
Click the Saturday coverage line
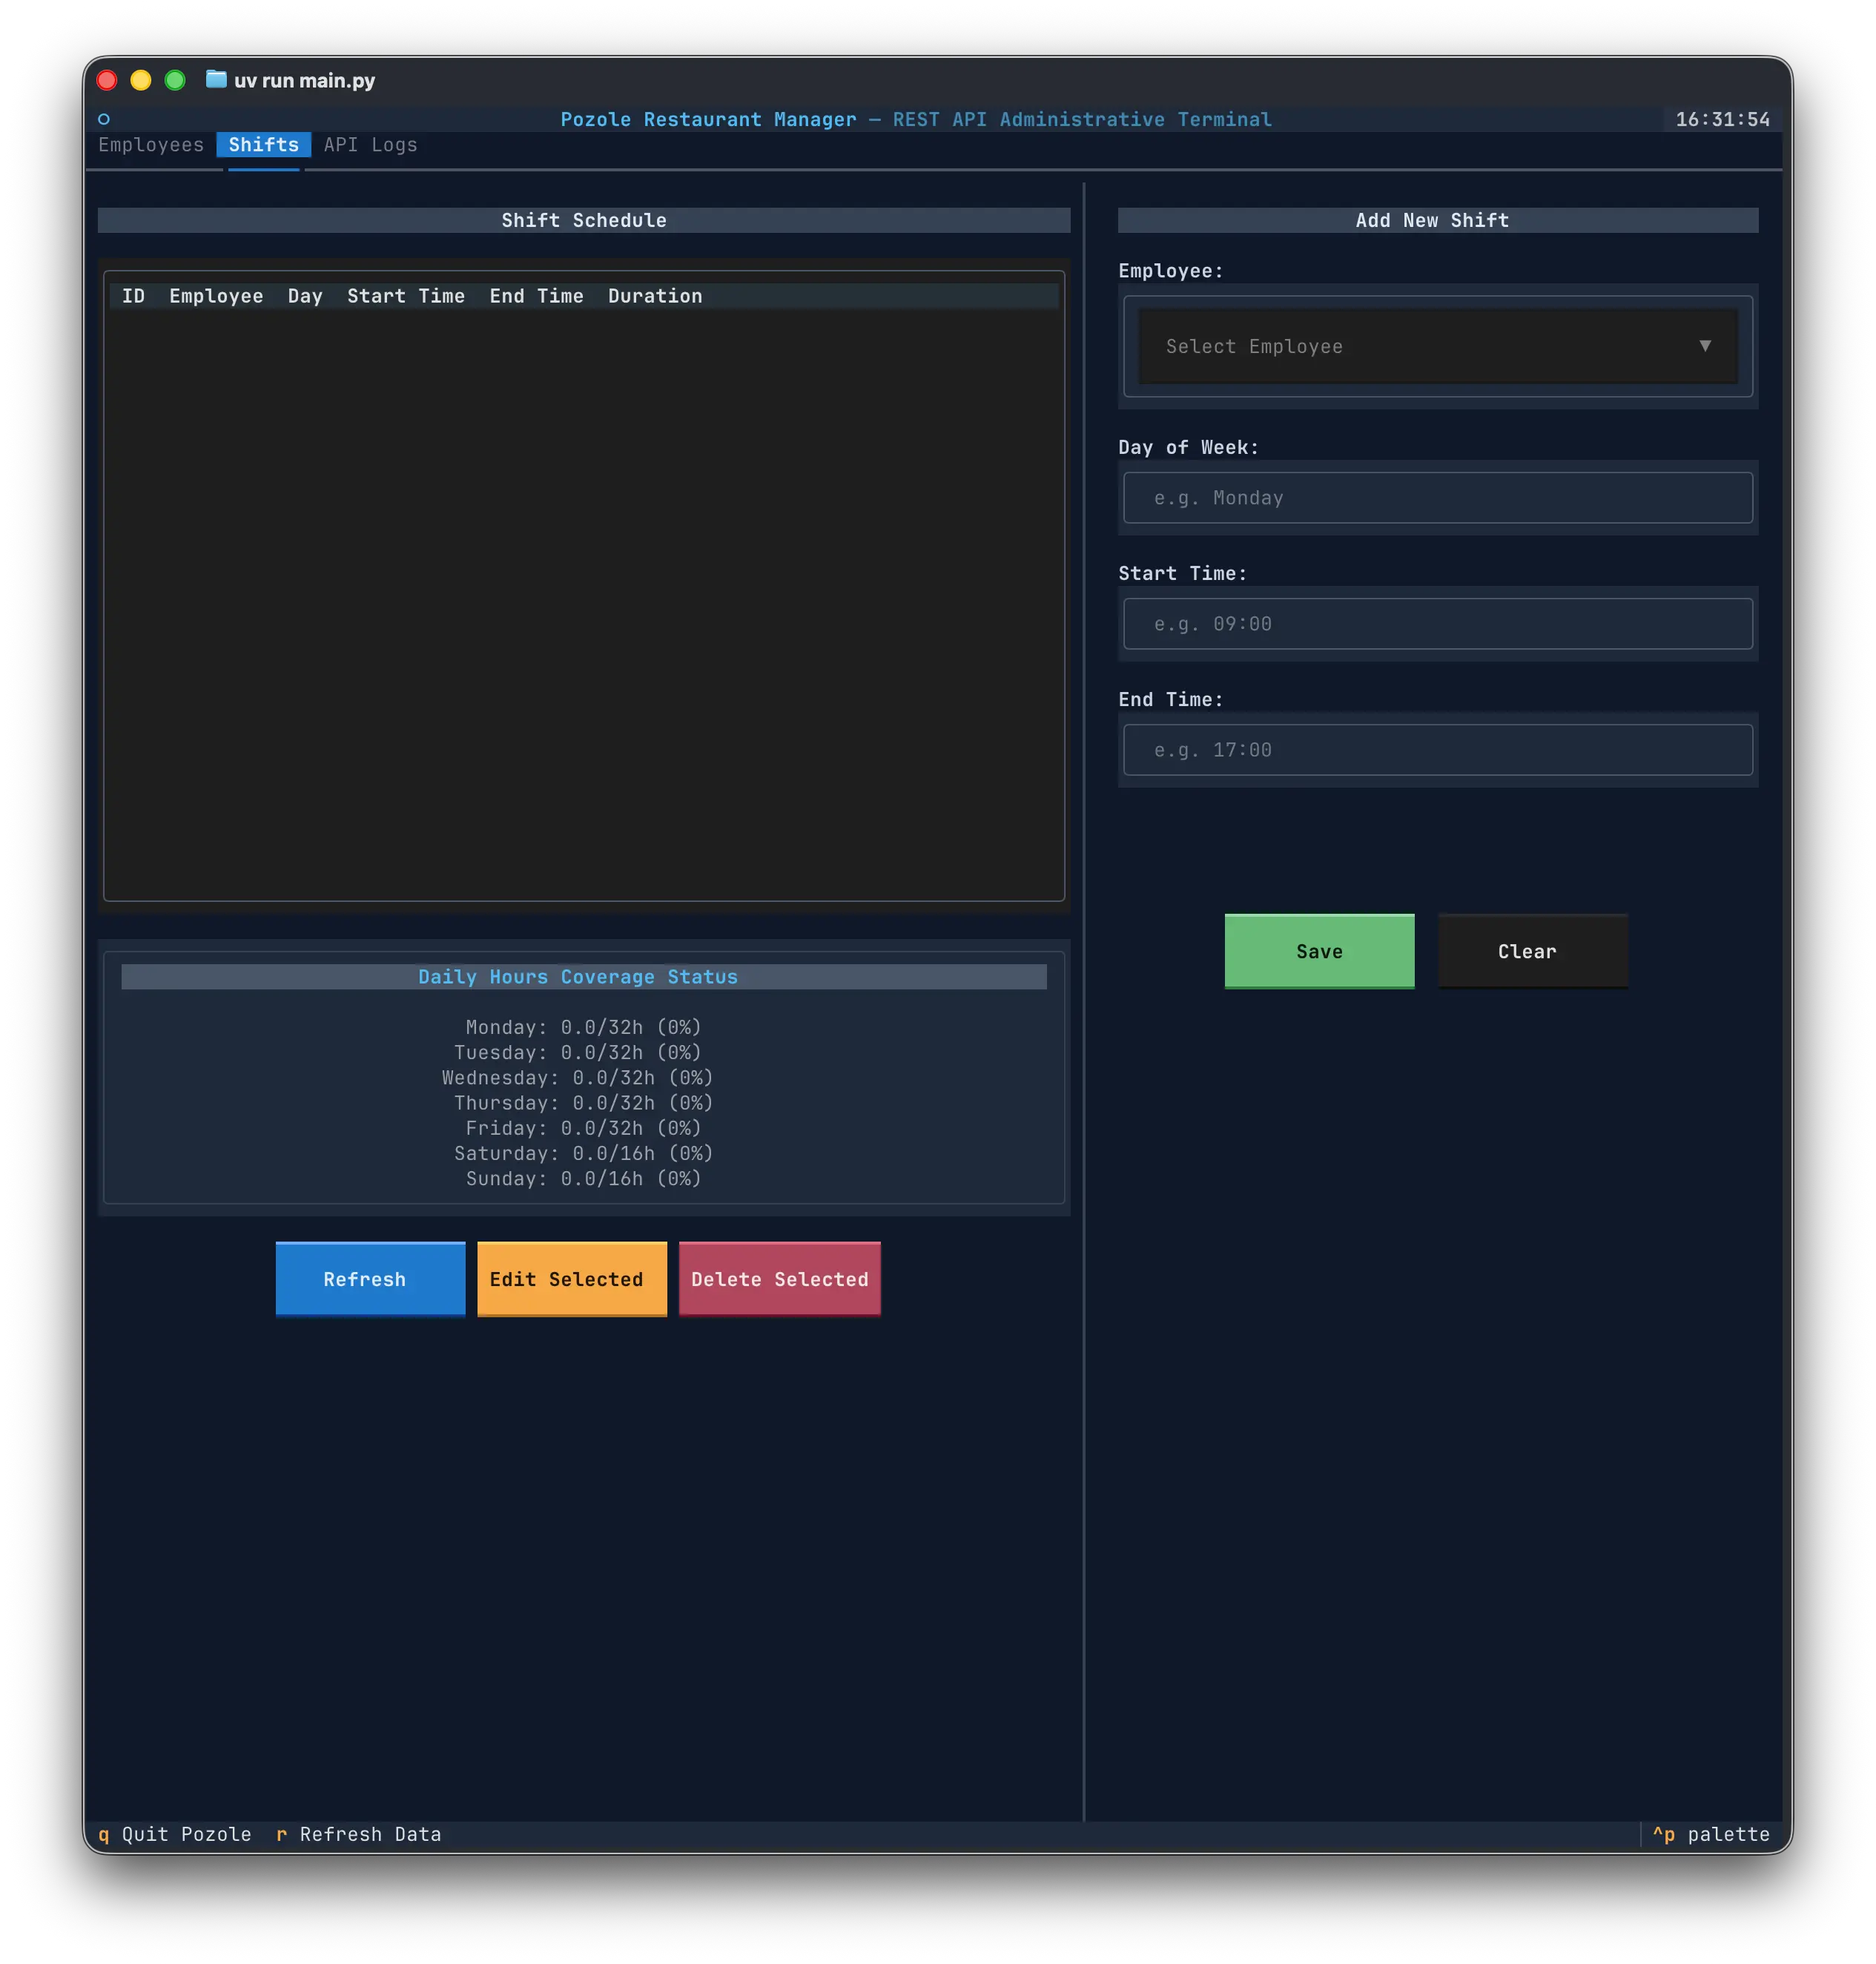(584, 1153)
